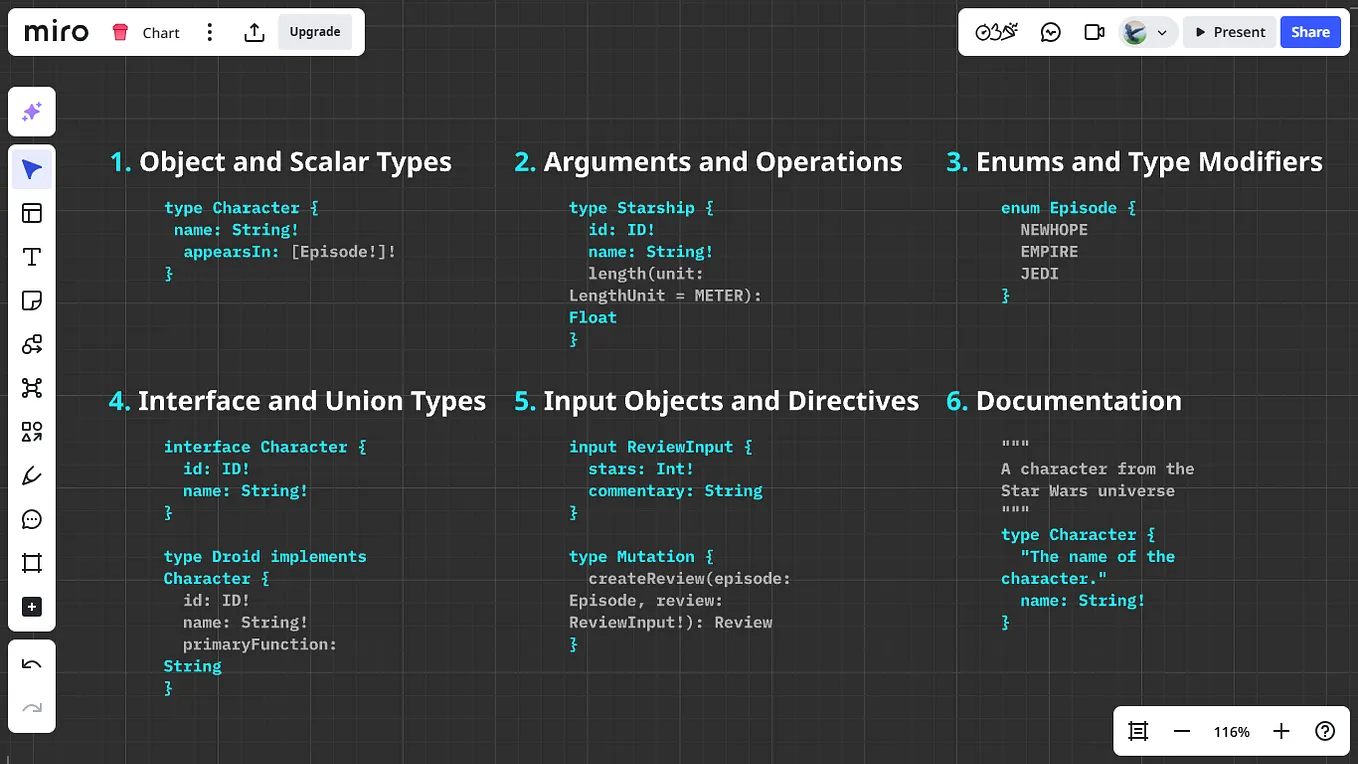This screenshot has width=1358, height=764.
Task: Select the frame tool
Action: pyautogui.click(x=31, y=563)
